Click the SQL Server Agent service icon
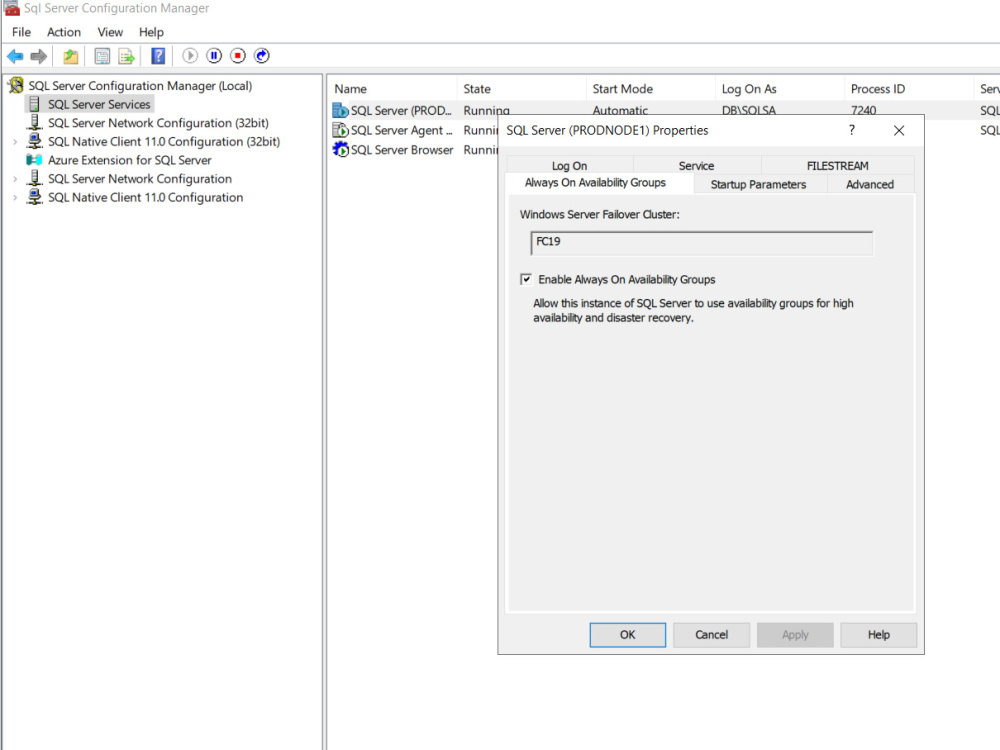Viewport: 1000px width, 750px height. [x=341, y=130]
